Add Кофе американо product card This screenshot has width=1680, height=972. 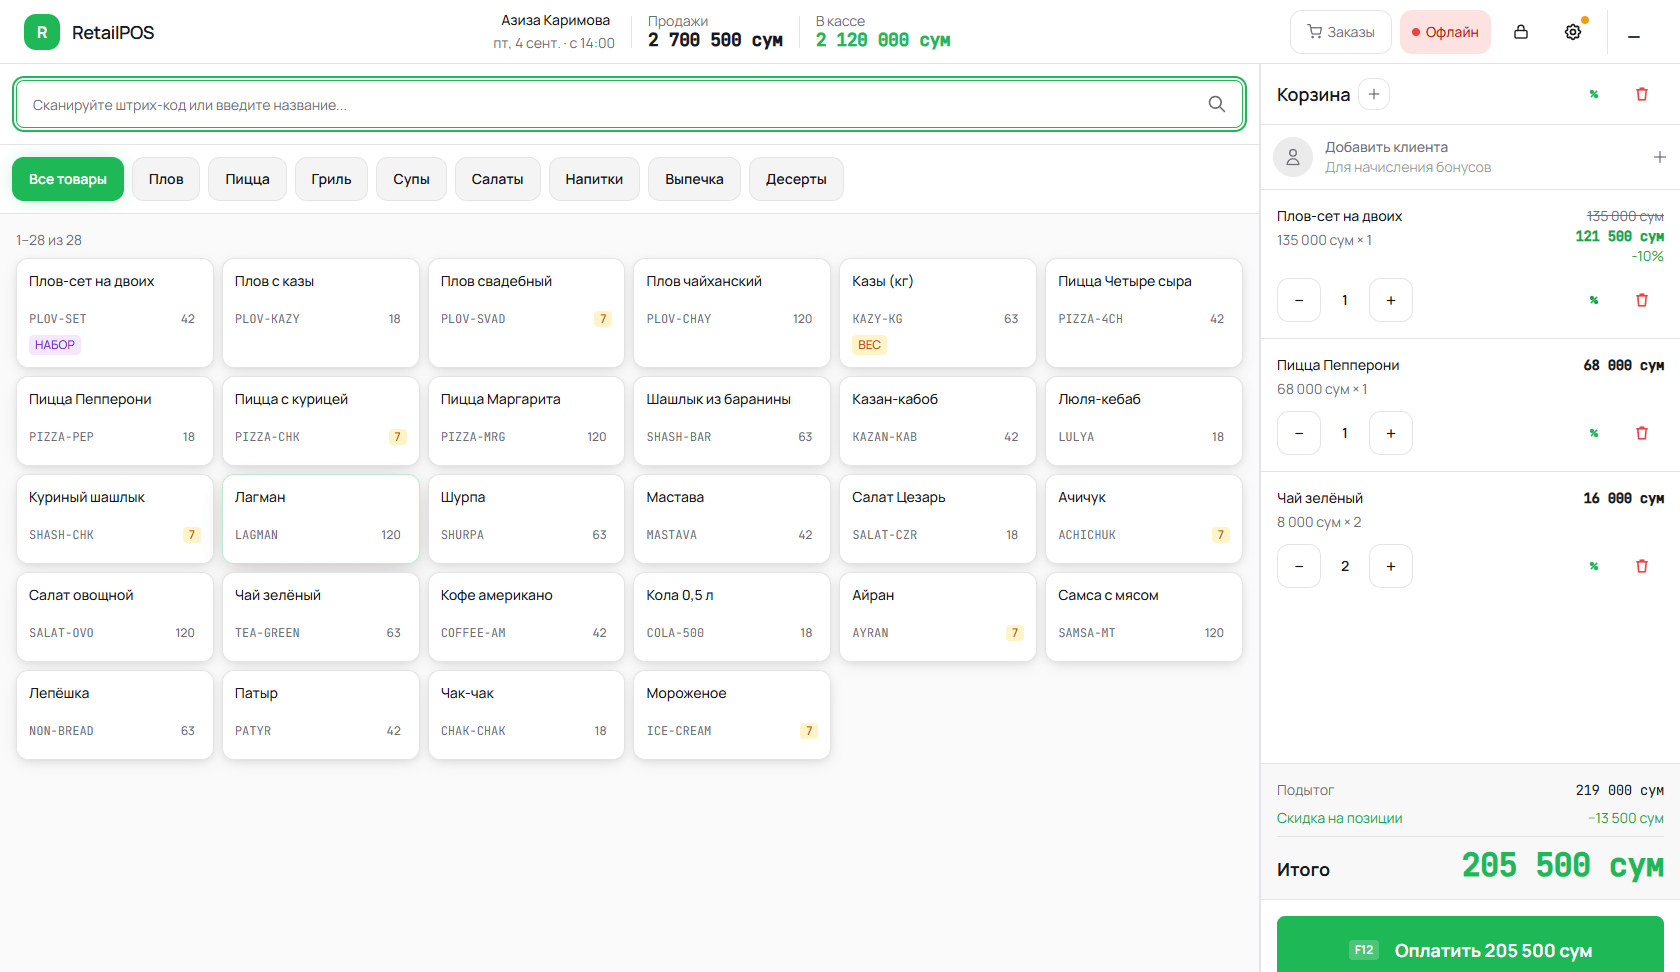click(527, 616)
